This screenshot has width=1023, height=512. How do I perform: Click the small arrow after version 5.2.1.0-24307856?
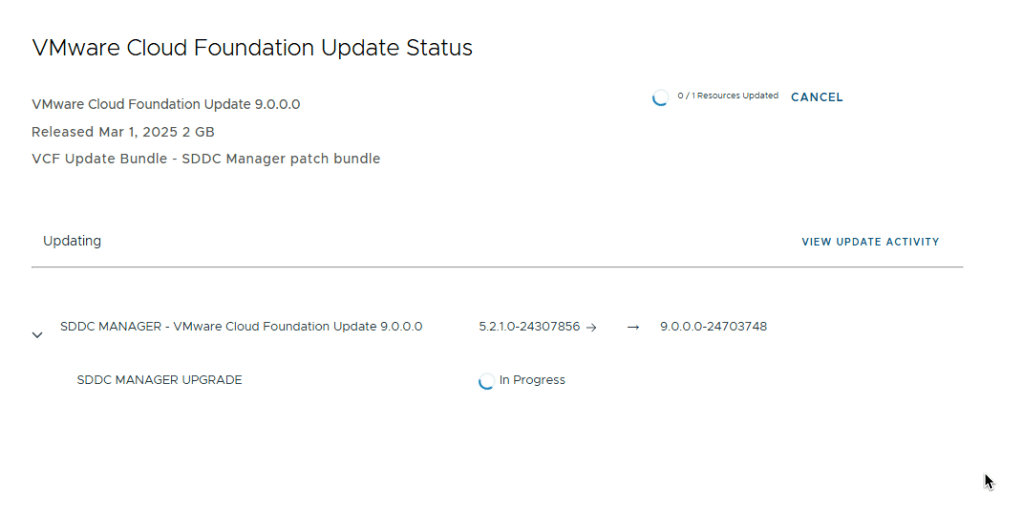pos(591,327)
